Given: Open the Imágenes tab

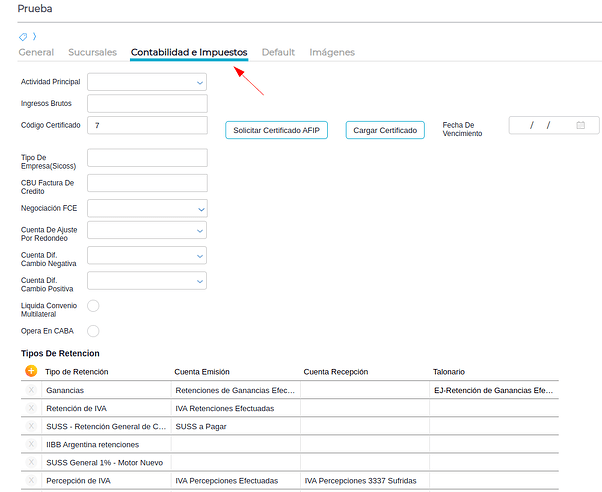Looking at the screenshot, I should (x=331, y=52).
